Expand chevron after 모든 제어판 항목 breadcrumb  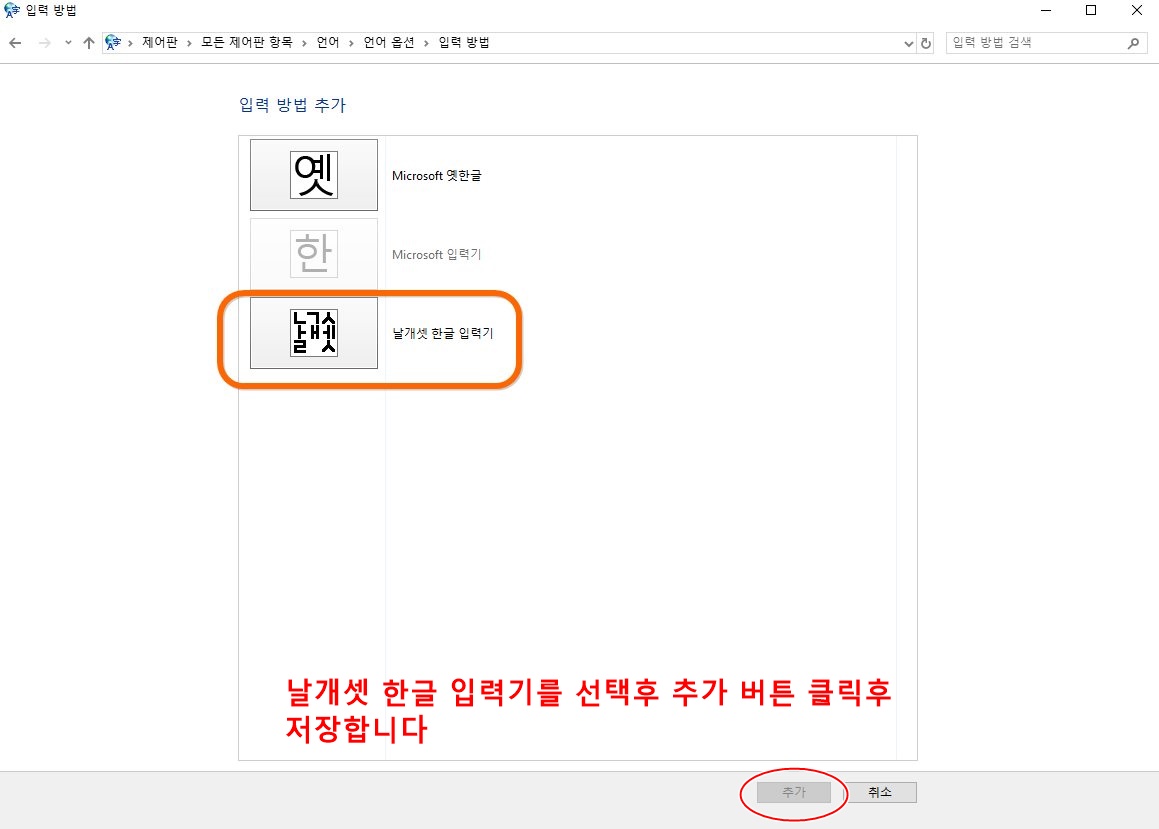[304, 43]
